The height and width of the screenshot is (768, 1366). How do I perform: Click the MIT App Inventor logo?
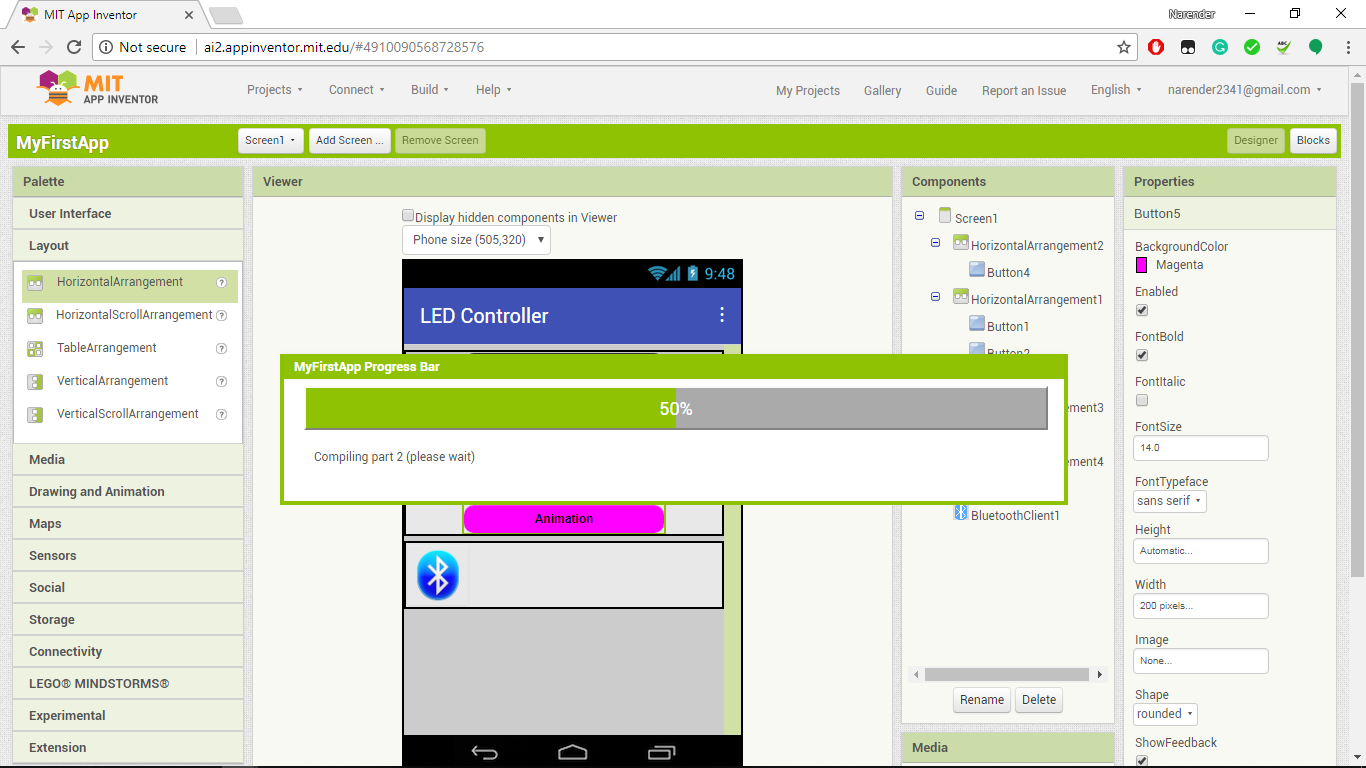coord(98,89)
